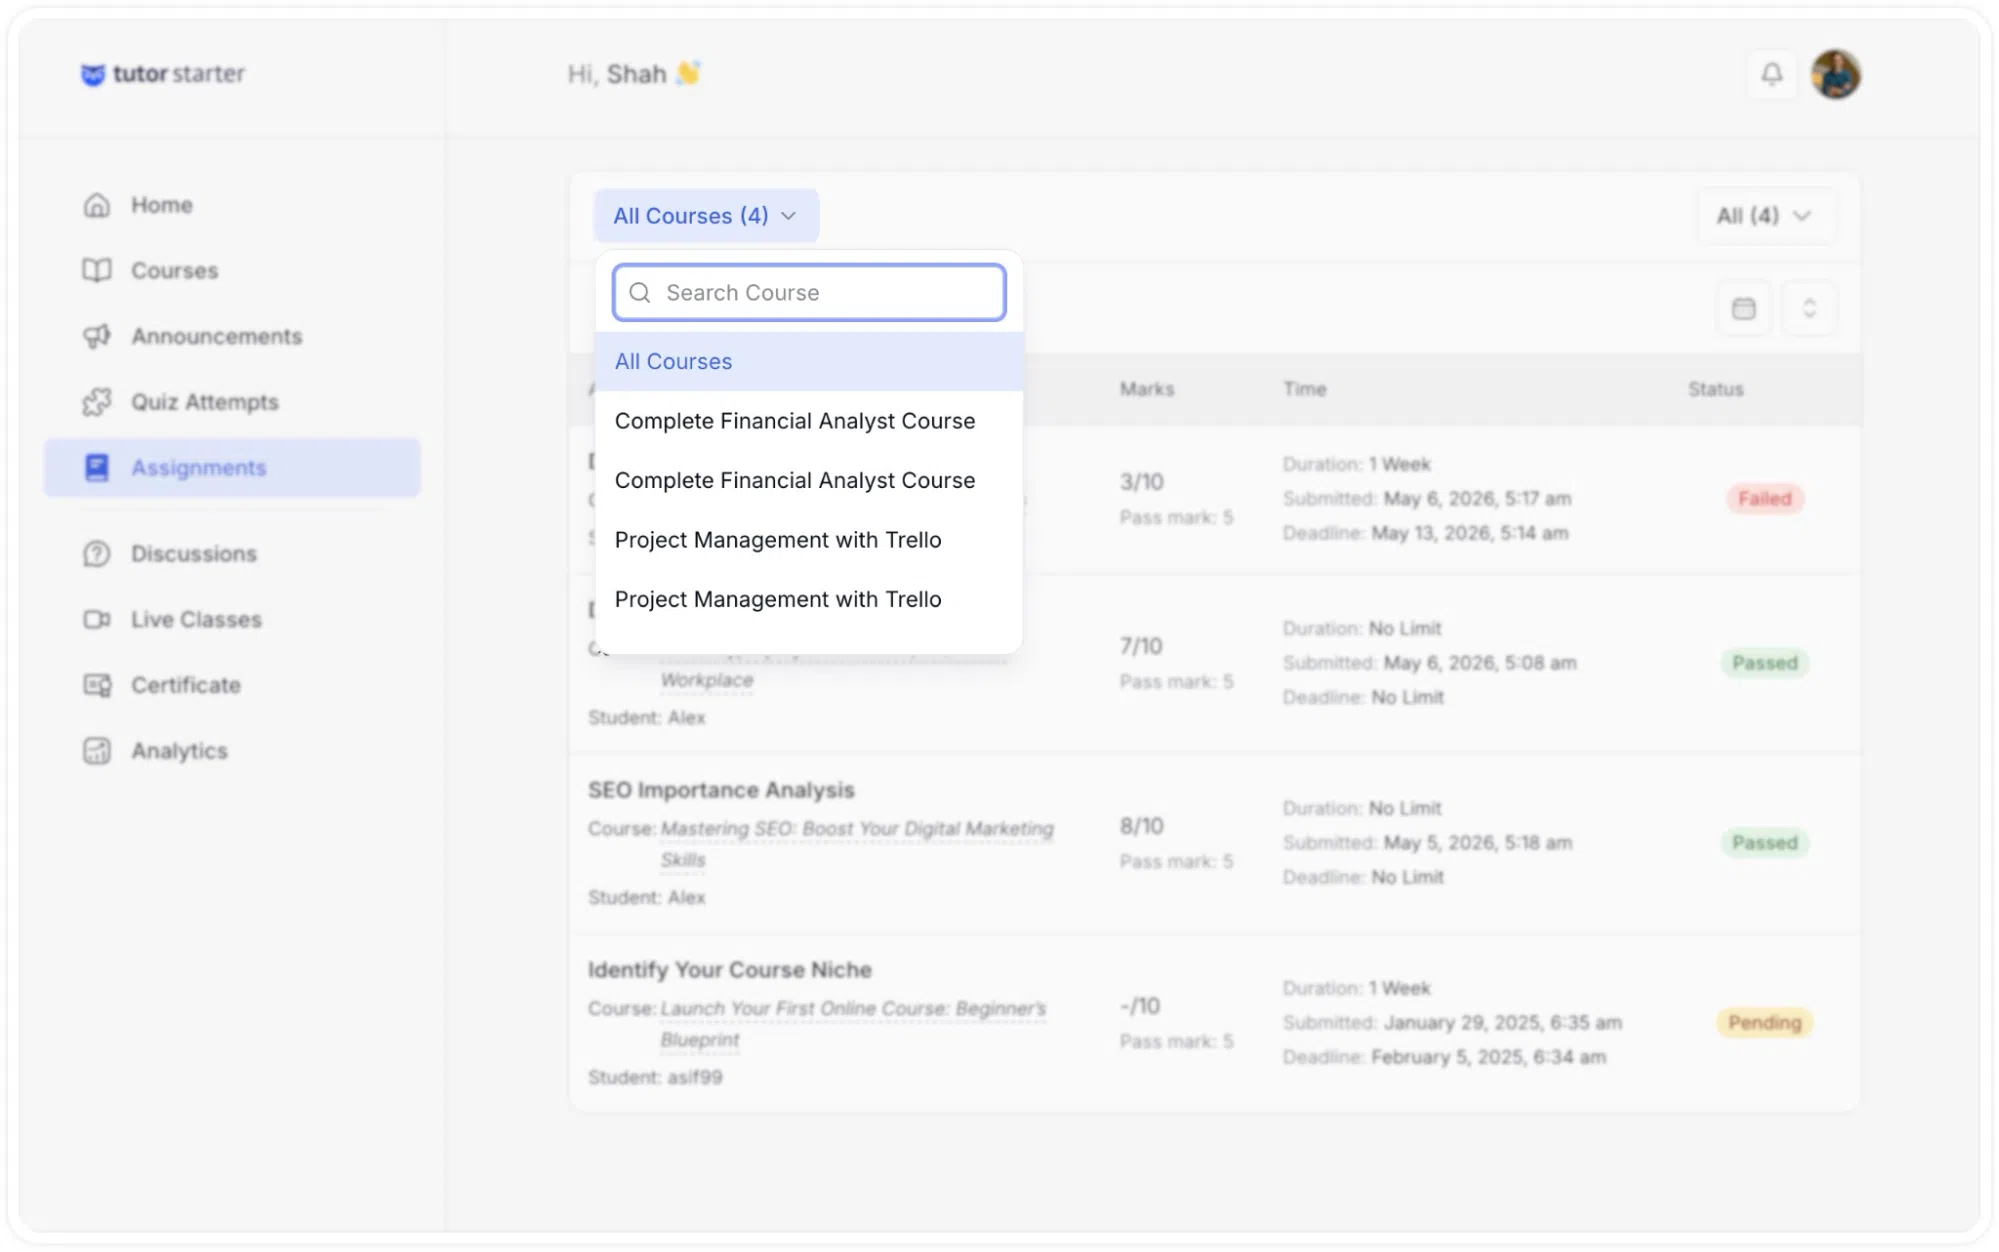
Task: Focus the Search Course input field
Action: 809,293
